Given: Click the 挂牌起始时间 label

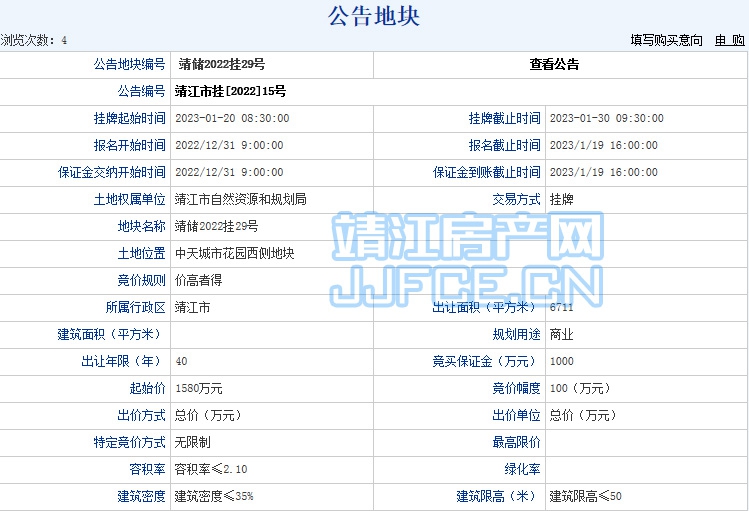Looking at the screenshot, I should pyautogui.click(x=129, y=118).
